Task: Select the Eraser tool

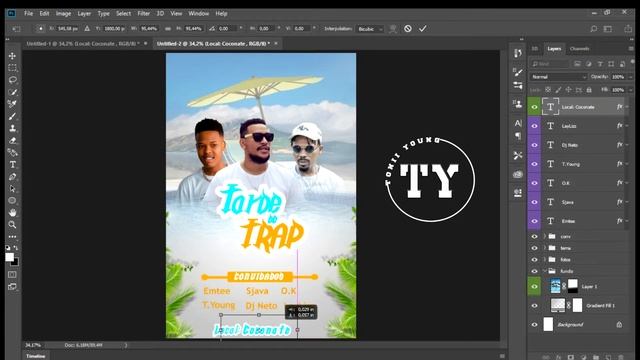Action: (x=13, y=140)
